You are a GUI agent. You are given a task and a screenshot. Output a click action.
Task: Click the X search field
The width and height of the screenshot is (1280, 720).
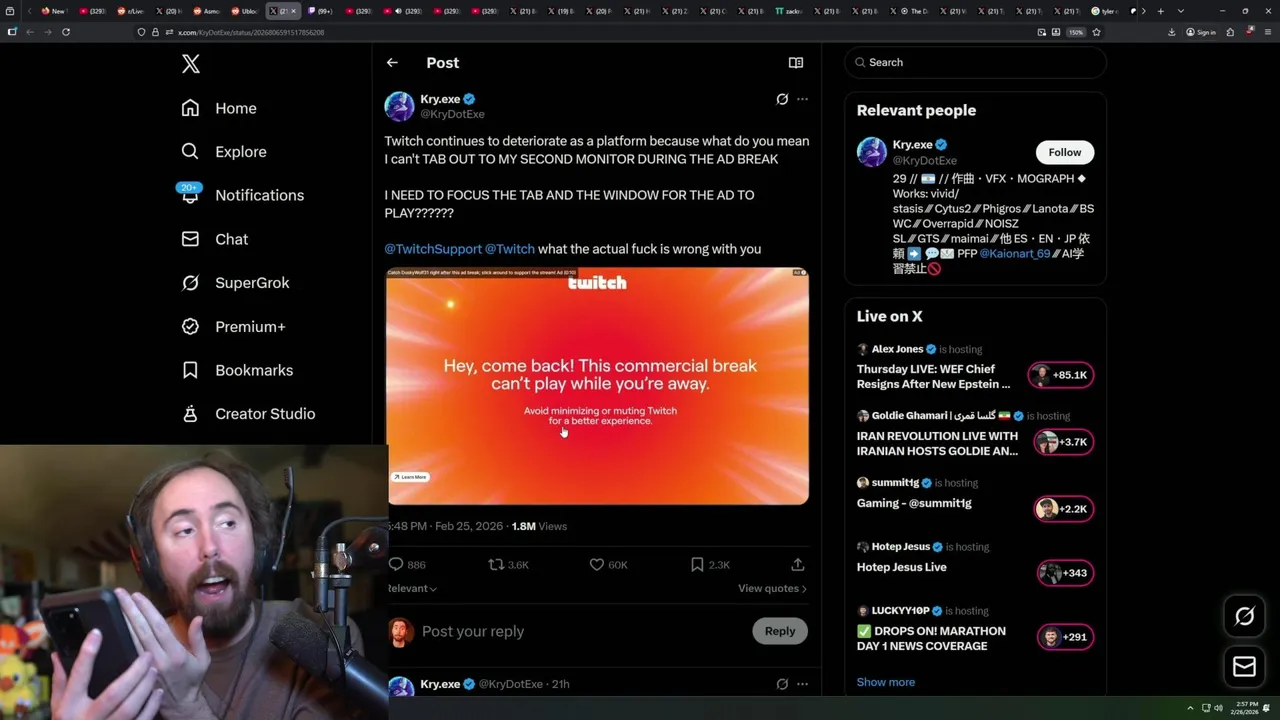coord(975,62)
